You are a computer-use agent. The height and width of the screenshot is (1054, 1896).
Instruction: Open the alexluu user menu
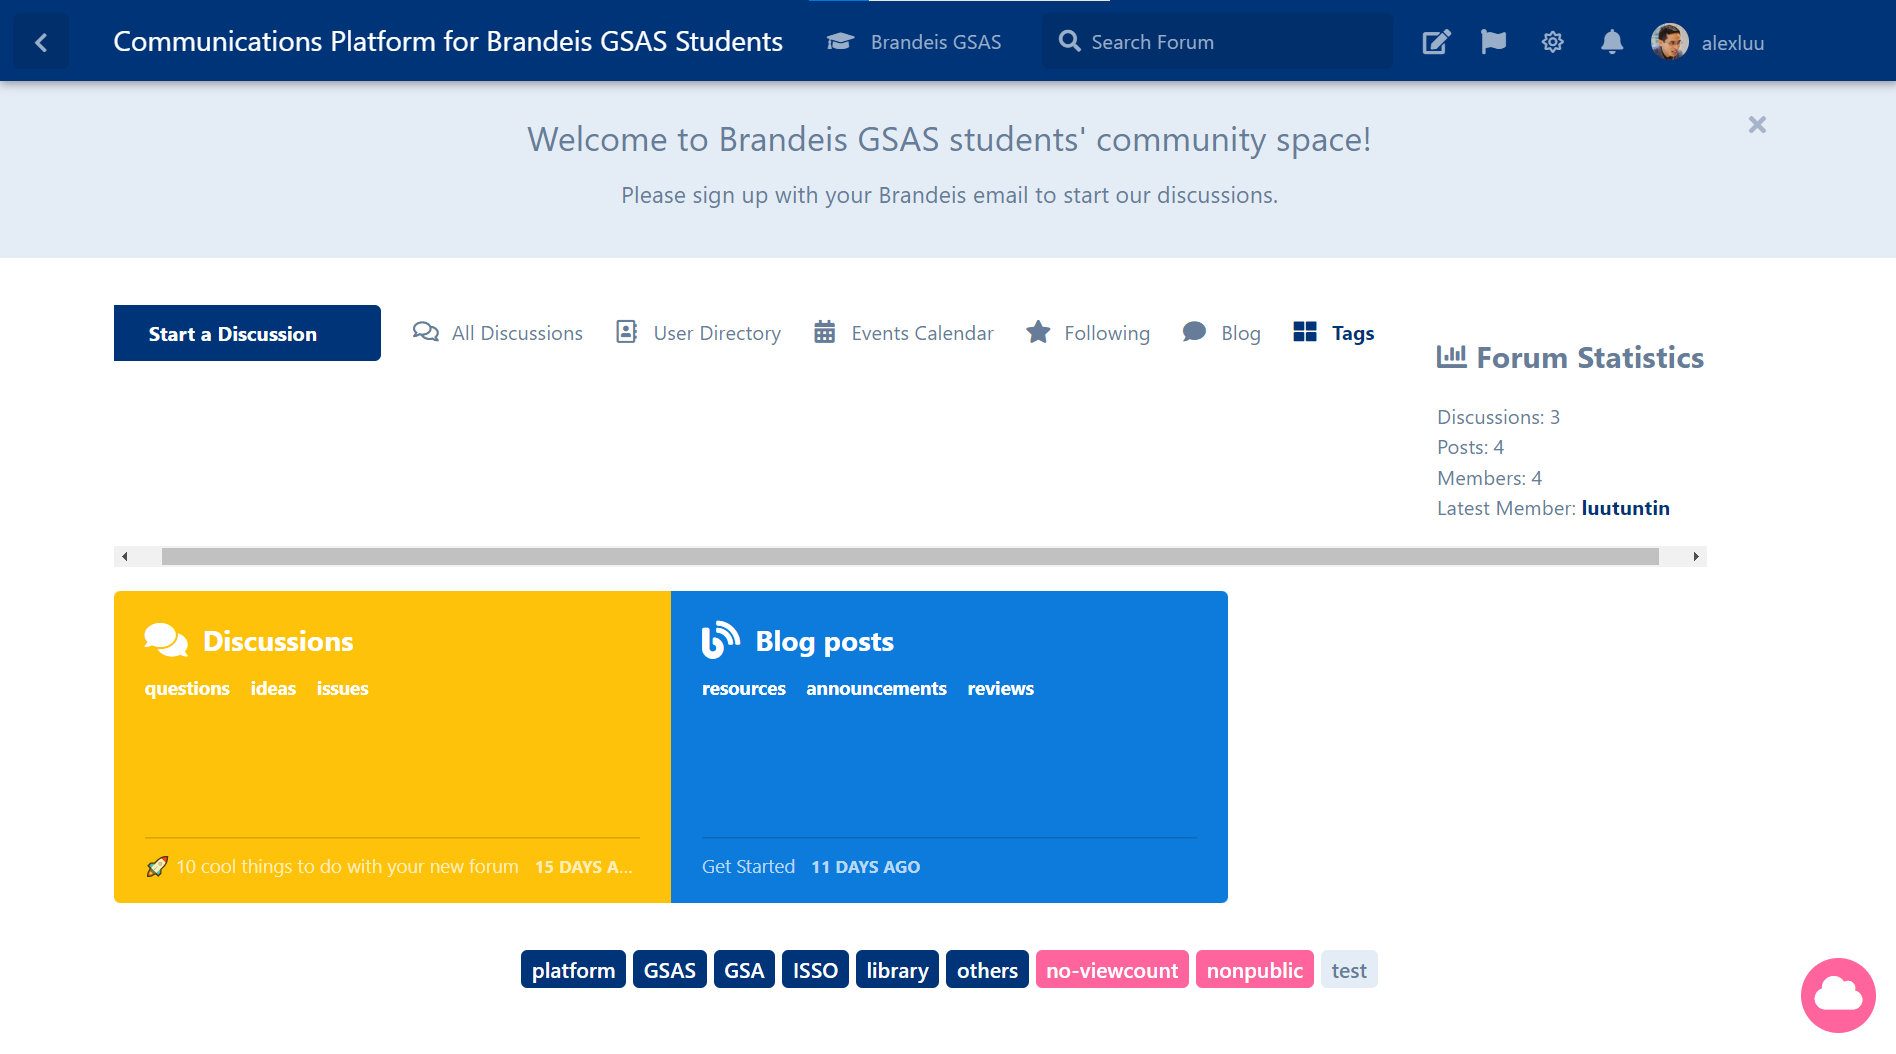(1732, 43)
